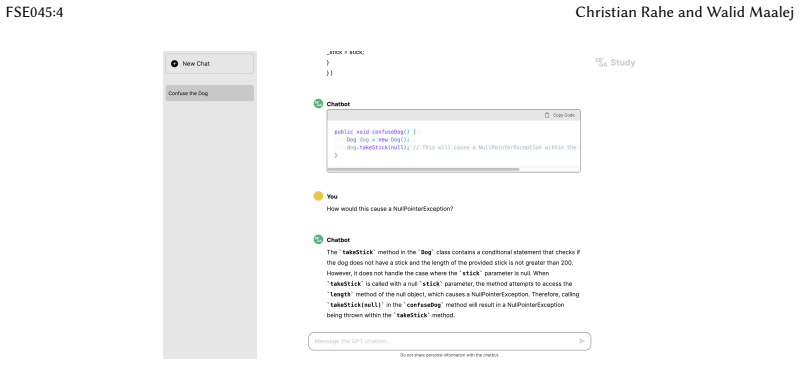Click the page identifier 'FSE045:4'

click(34, 13)
